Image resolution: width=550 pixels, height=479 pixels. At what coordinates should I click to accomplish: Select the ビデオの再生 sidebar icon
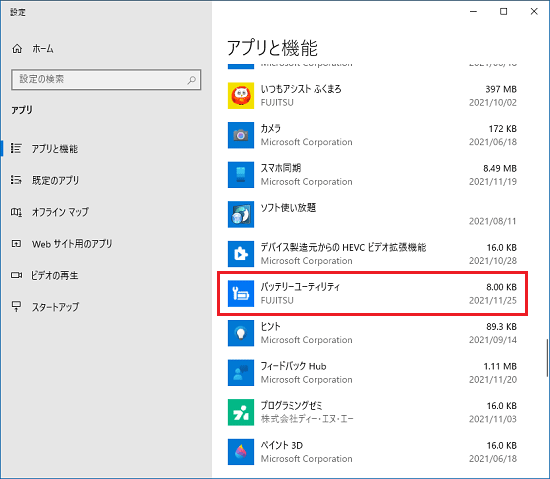tap(16, 275)
